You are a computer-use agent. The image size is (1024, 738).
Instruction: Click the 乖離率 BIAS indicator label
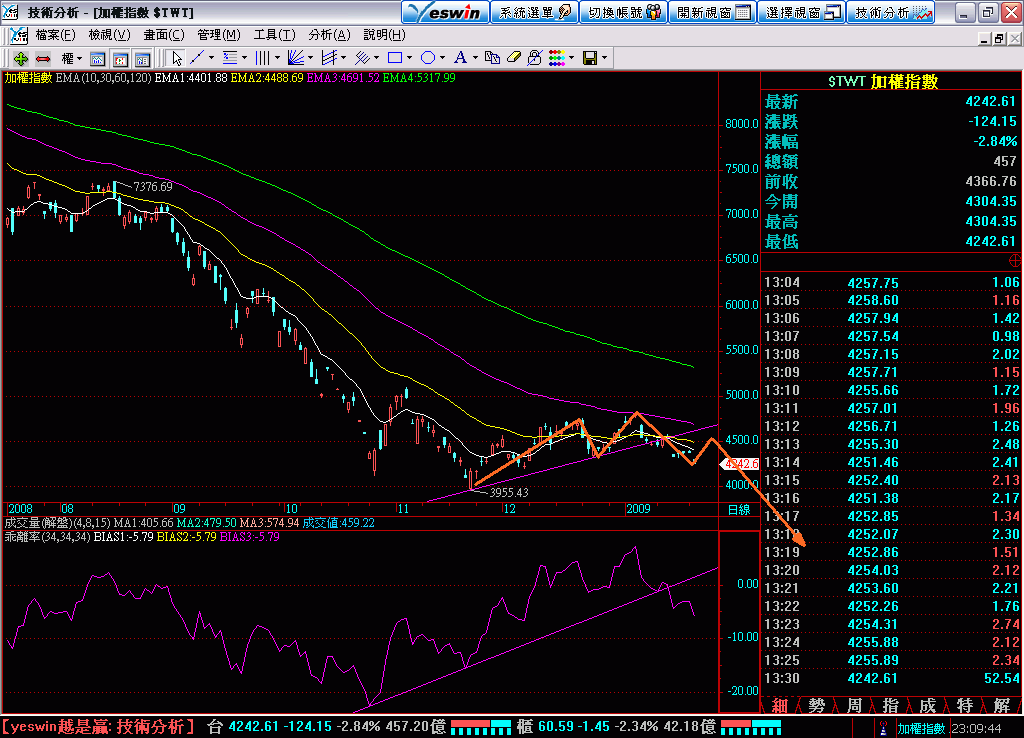click(47, 537)
